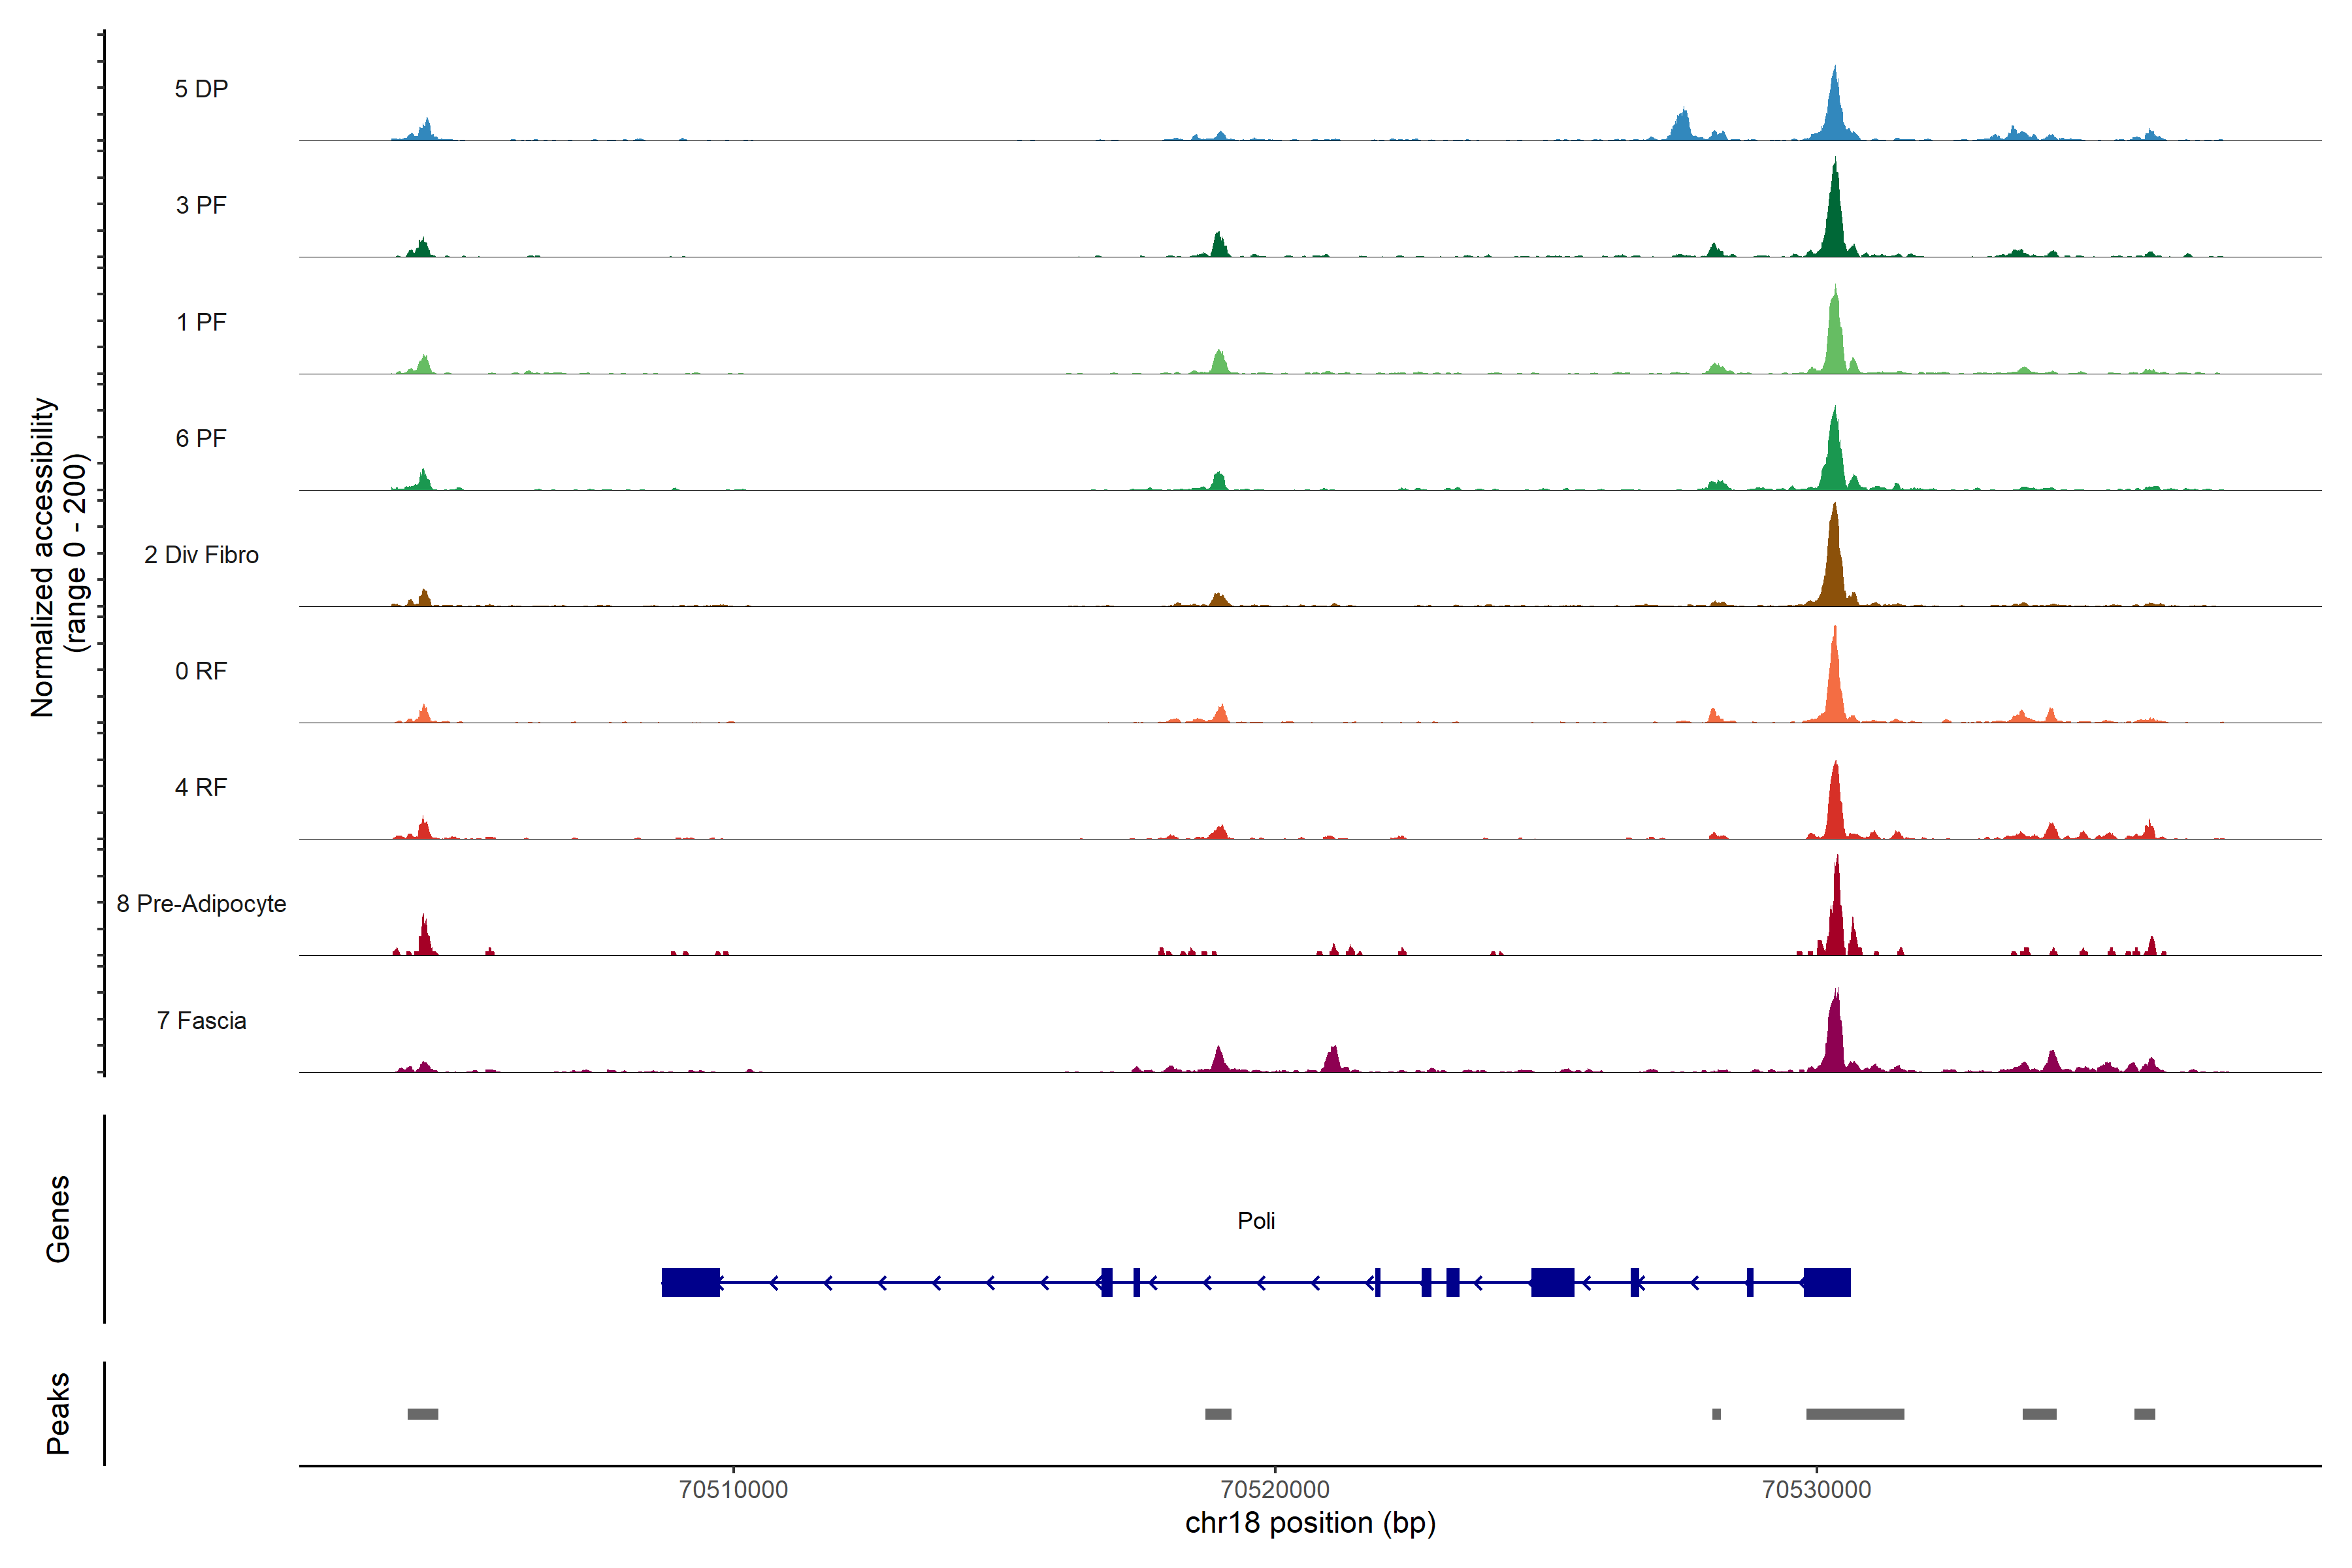Click the leftmost gray peak bar
2352x1568 pixels.
(x=423, y=1414)
